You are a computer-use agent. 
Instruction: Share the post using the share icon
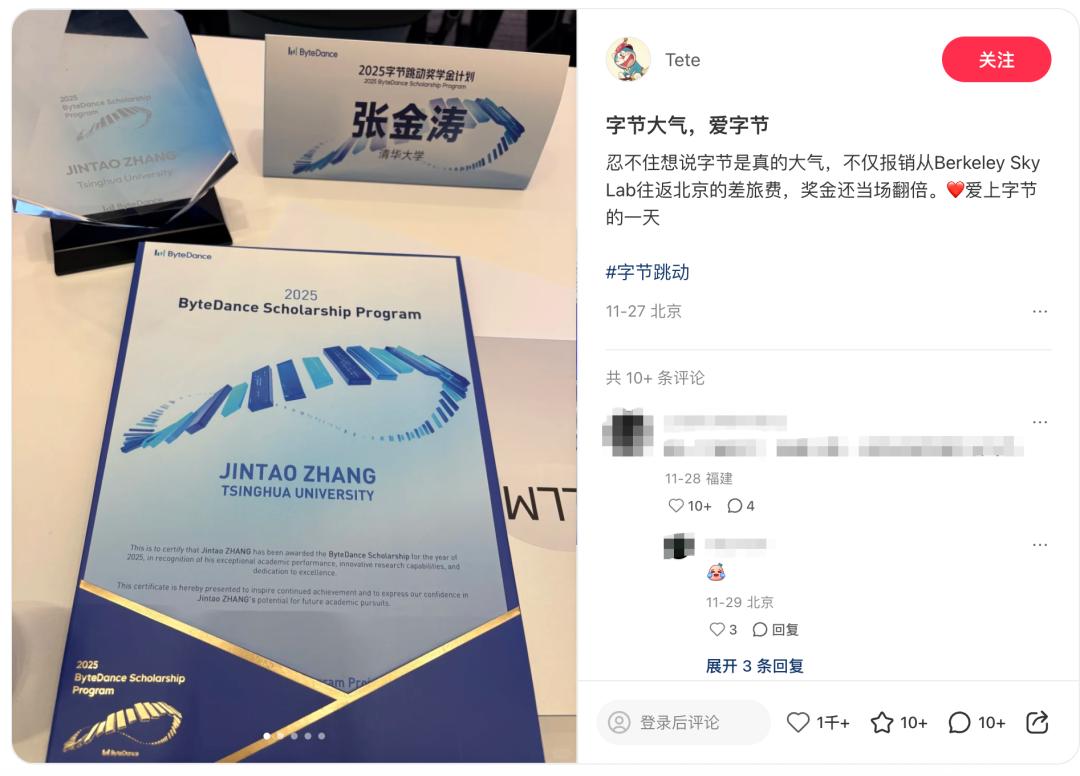click(x=1037, y=722)
